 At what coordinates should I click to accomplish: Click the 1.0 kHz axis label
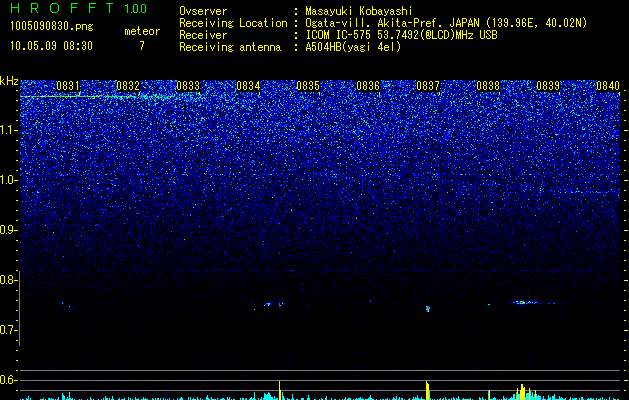click(x=8, y=180)
